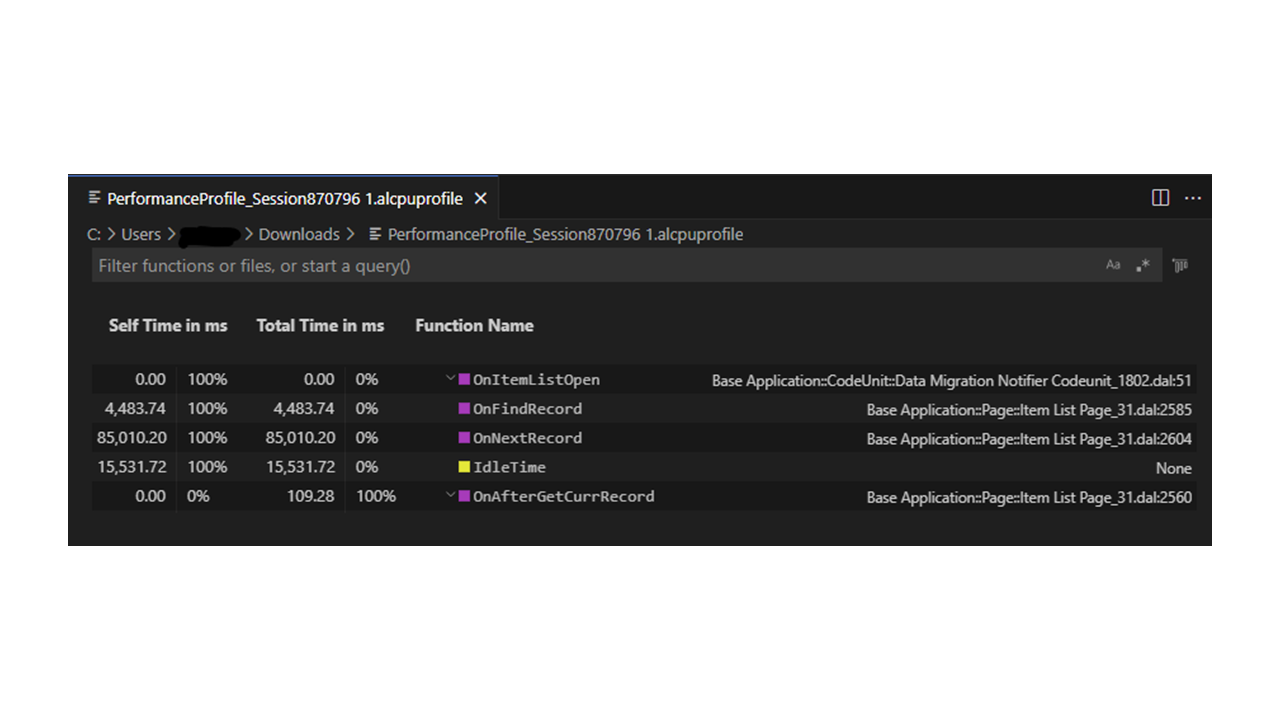This screenshot has width=1280, height=720.
Task: Focus the Filter functions or files field
Action: click(590, 266)
